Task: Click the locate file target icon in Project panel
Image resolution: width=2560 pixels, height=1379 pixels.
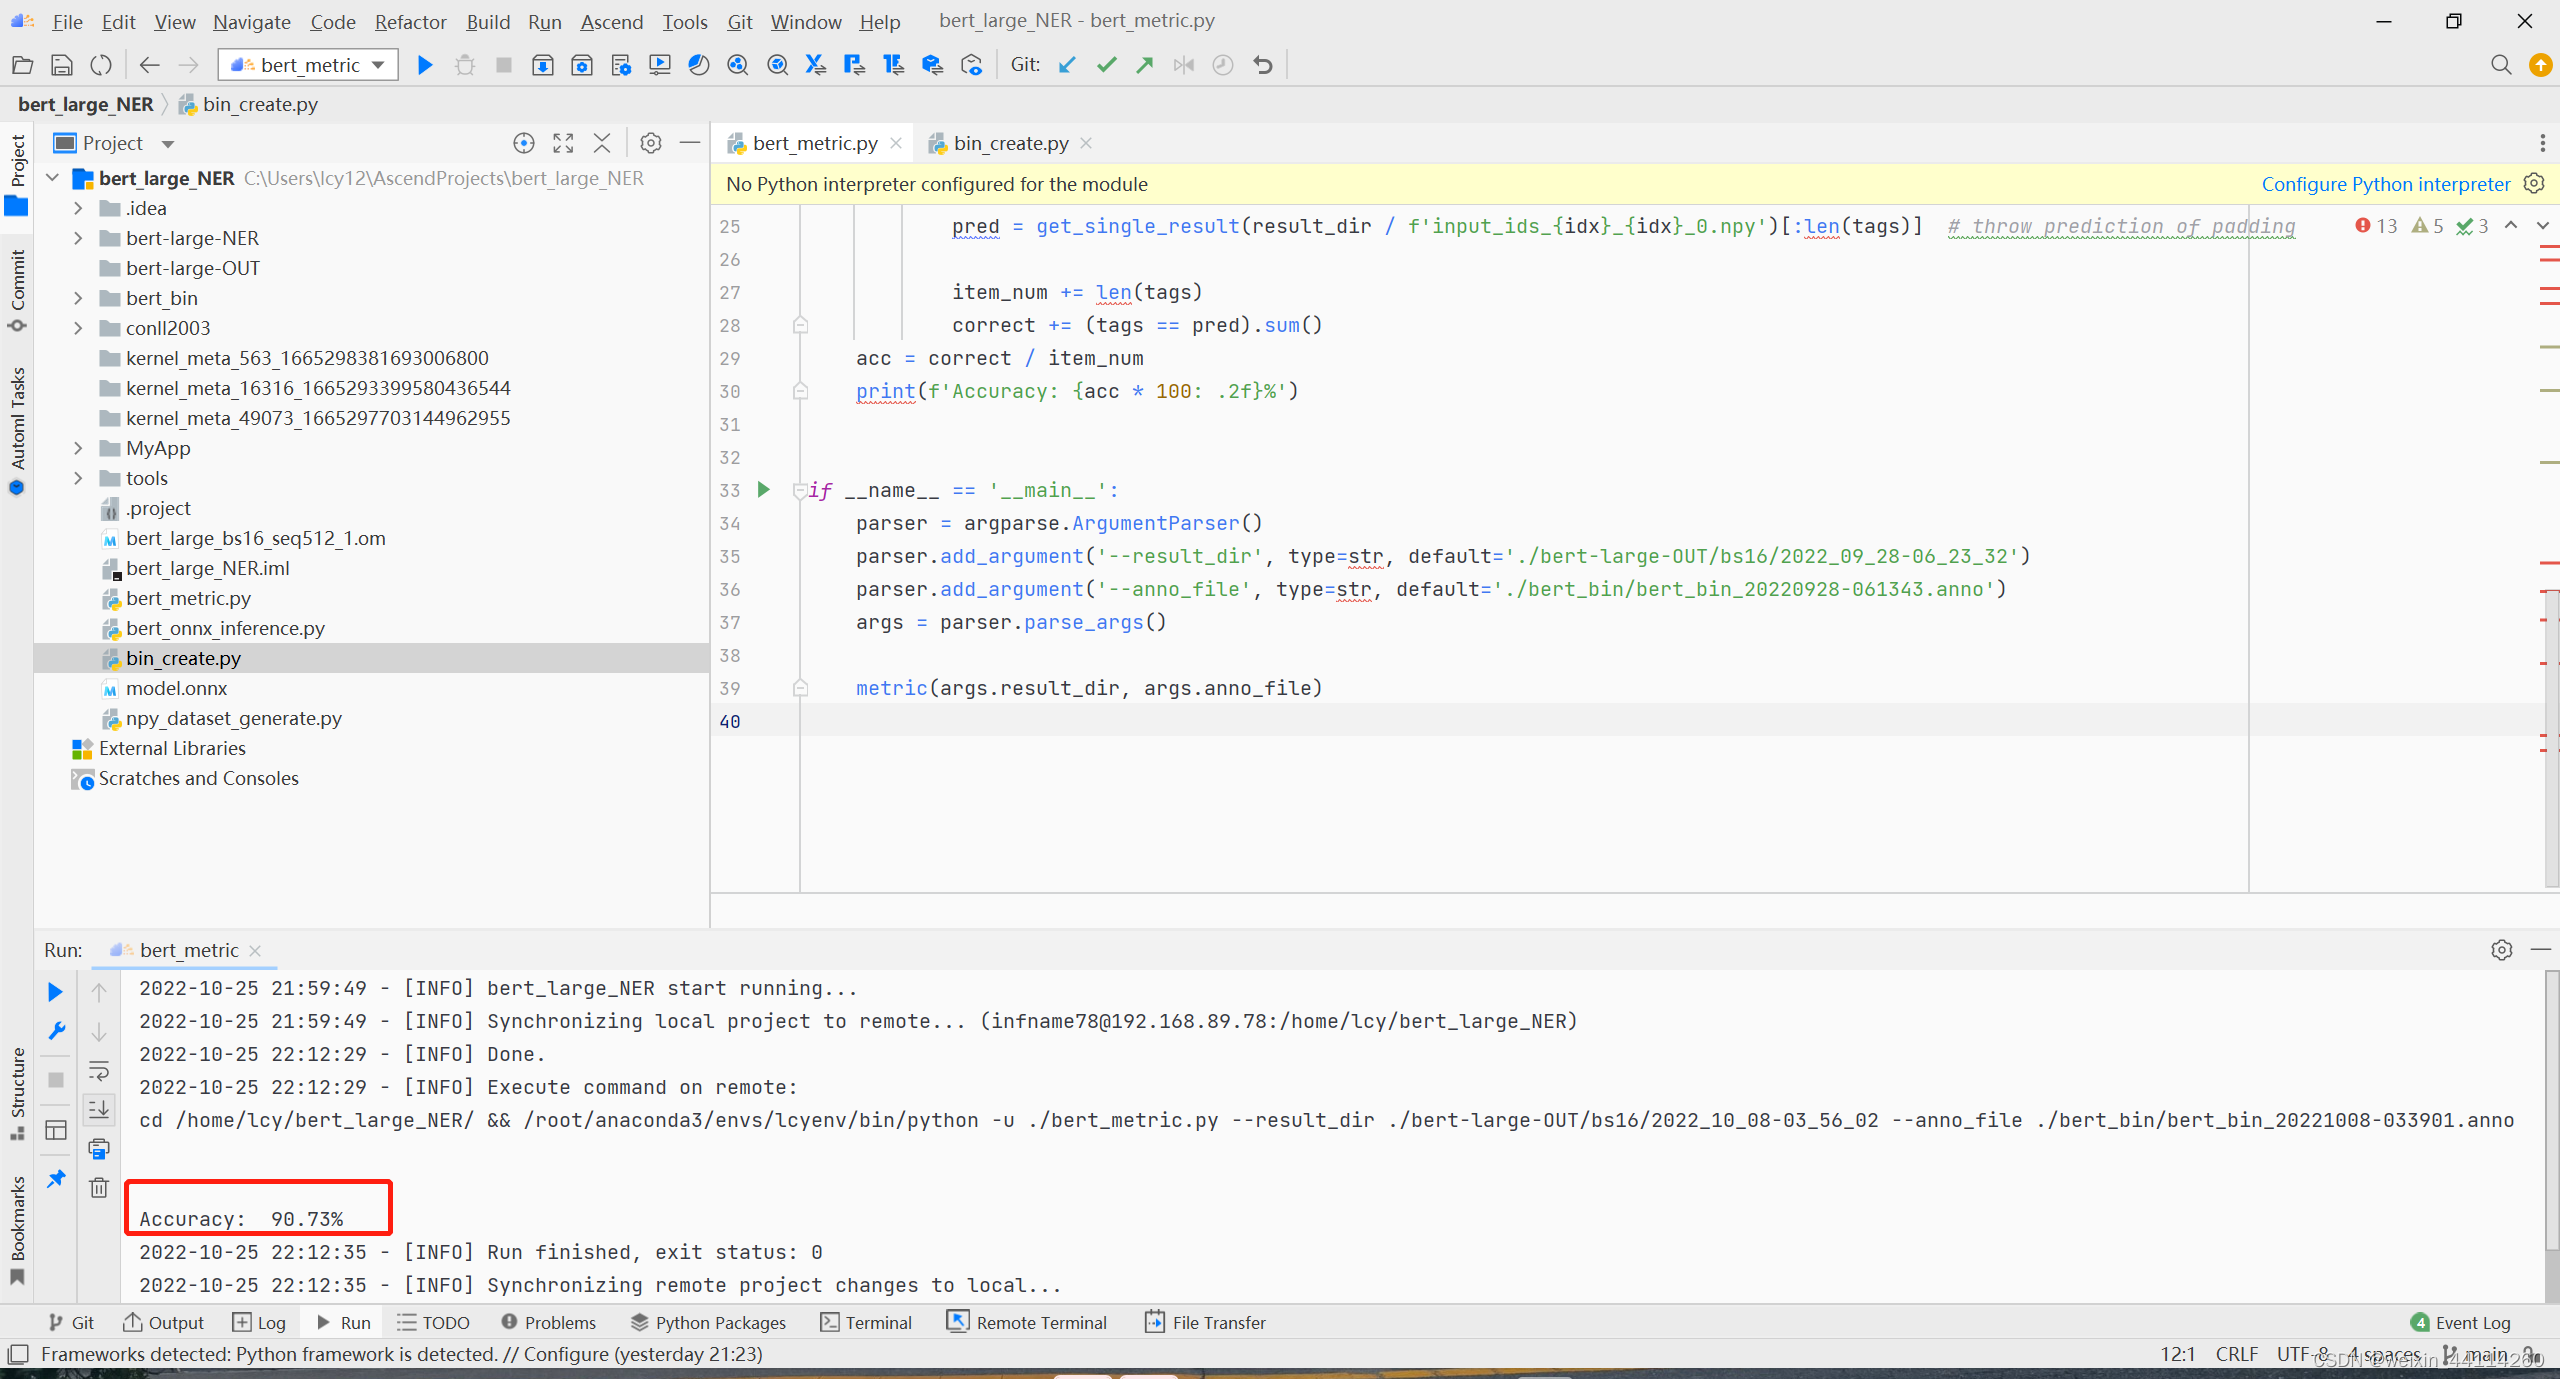Action: [x=524, y=143]
